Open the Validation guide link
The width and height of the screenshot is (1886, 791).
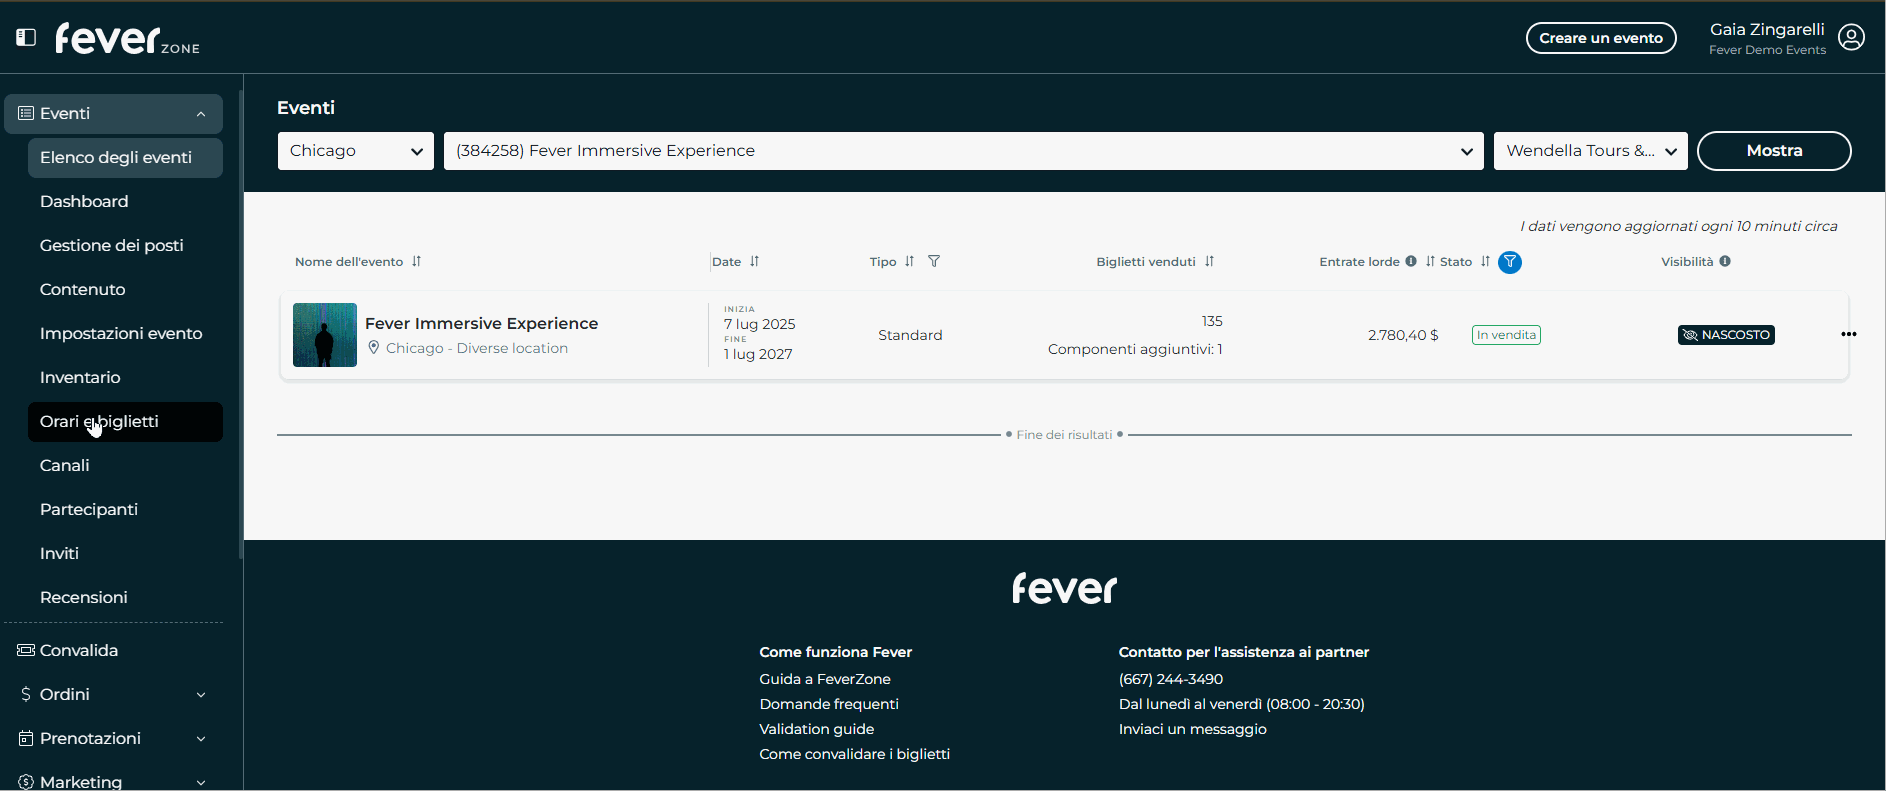point(817,729)
